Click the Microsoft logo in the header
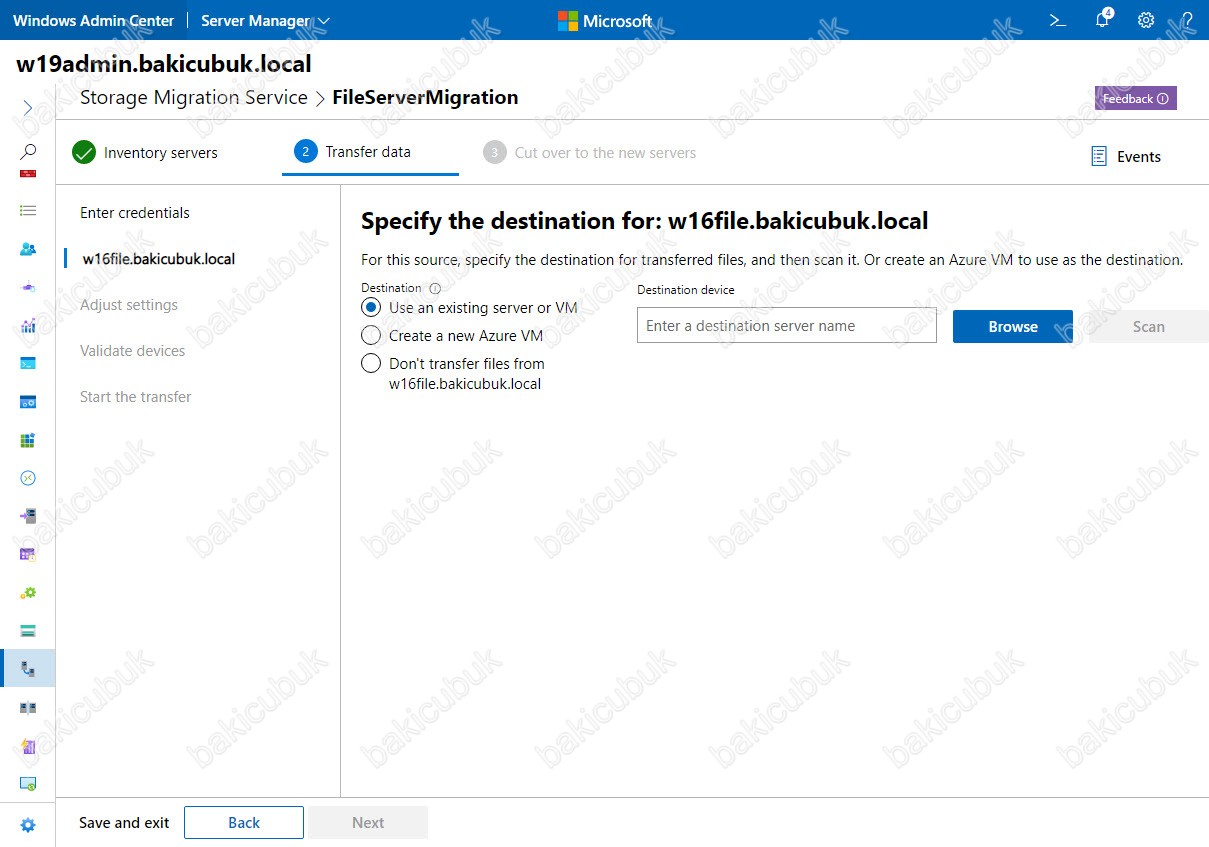Screen dimensions: 1209x847 (604, 20)
